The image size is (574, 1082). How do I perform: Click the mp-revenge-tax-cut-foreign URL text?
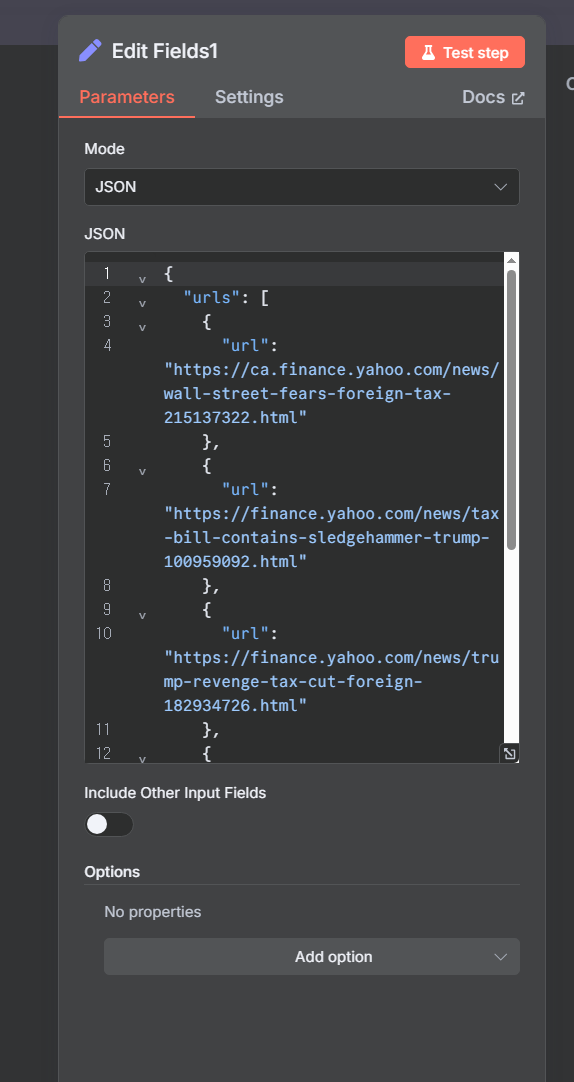(331, 681)
